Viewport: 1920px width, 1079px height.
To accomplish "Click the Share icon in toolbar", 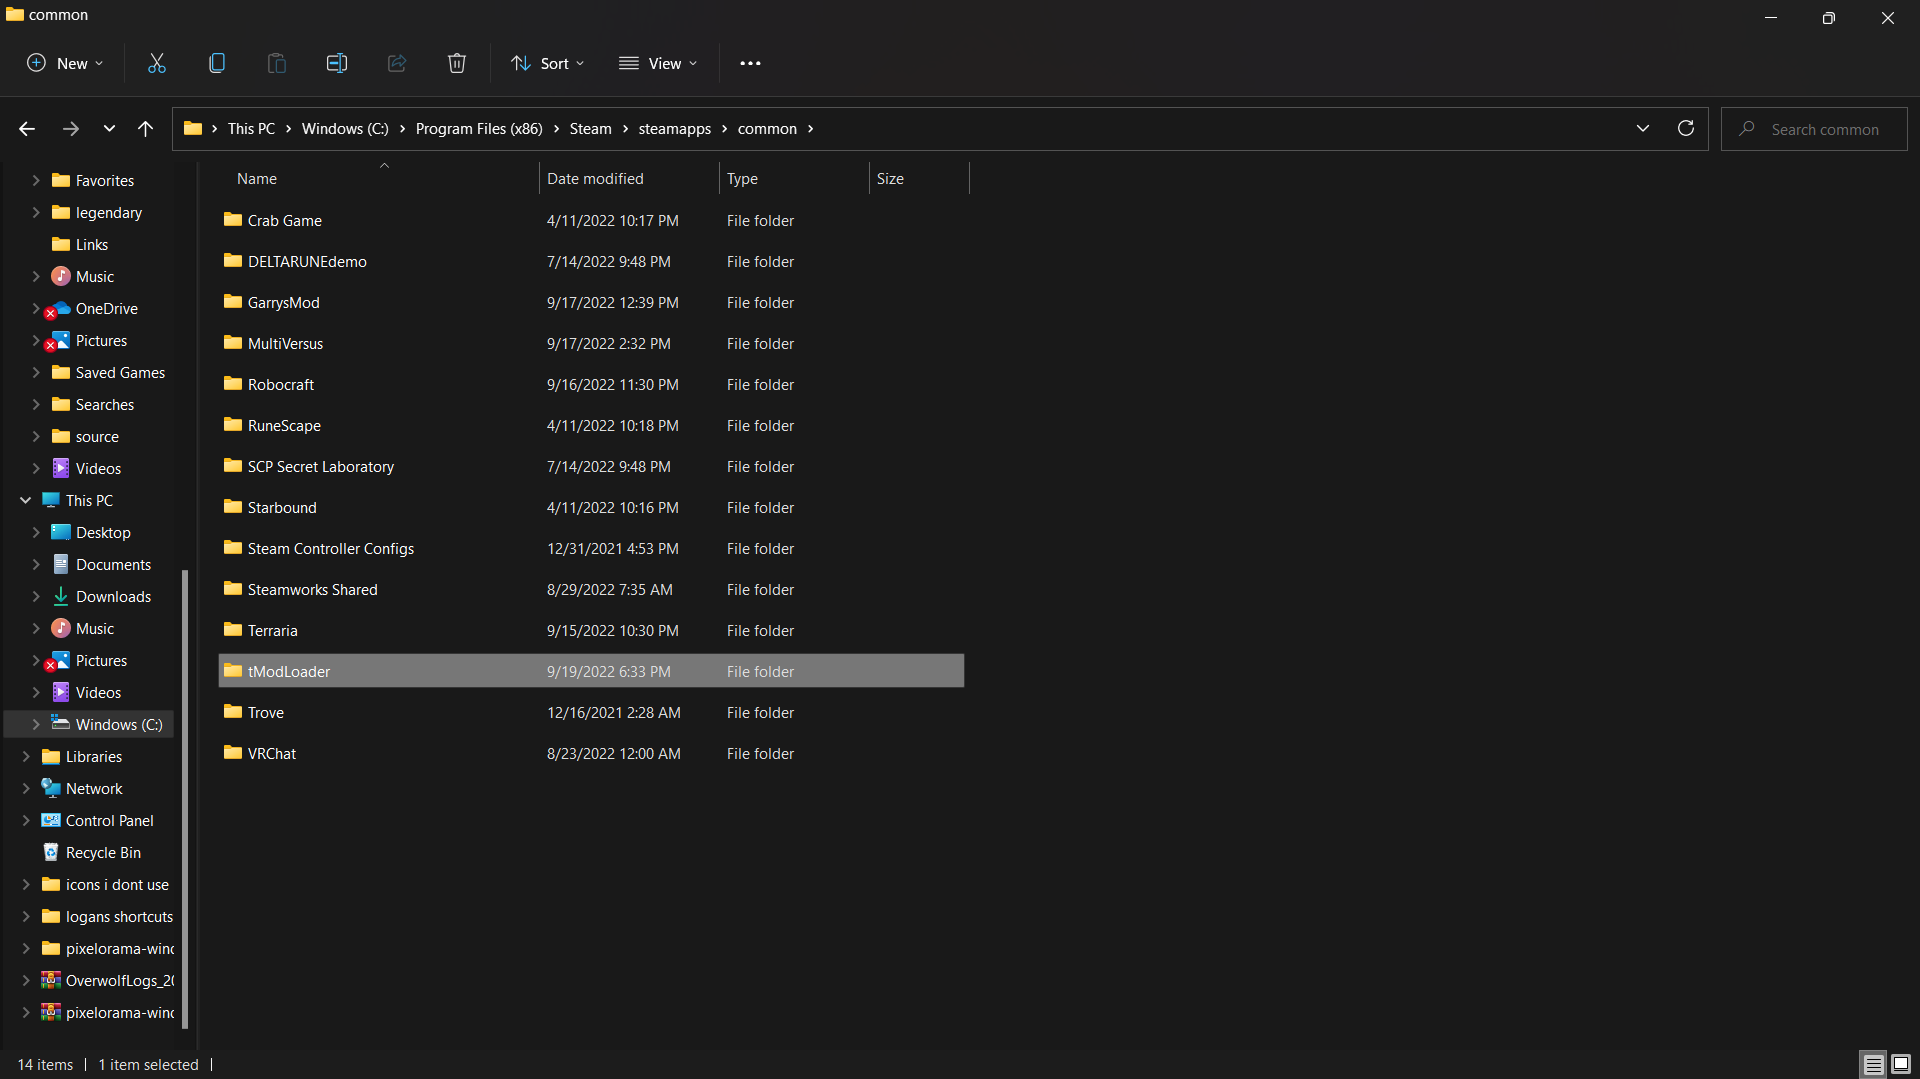I will tap(397, 63).
